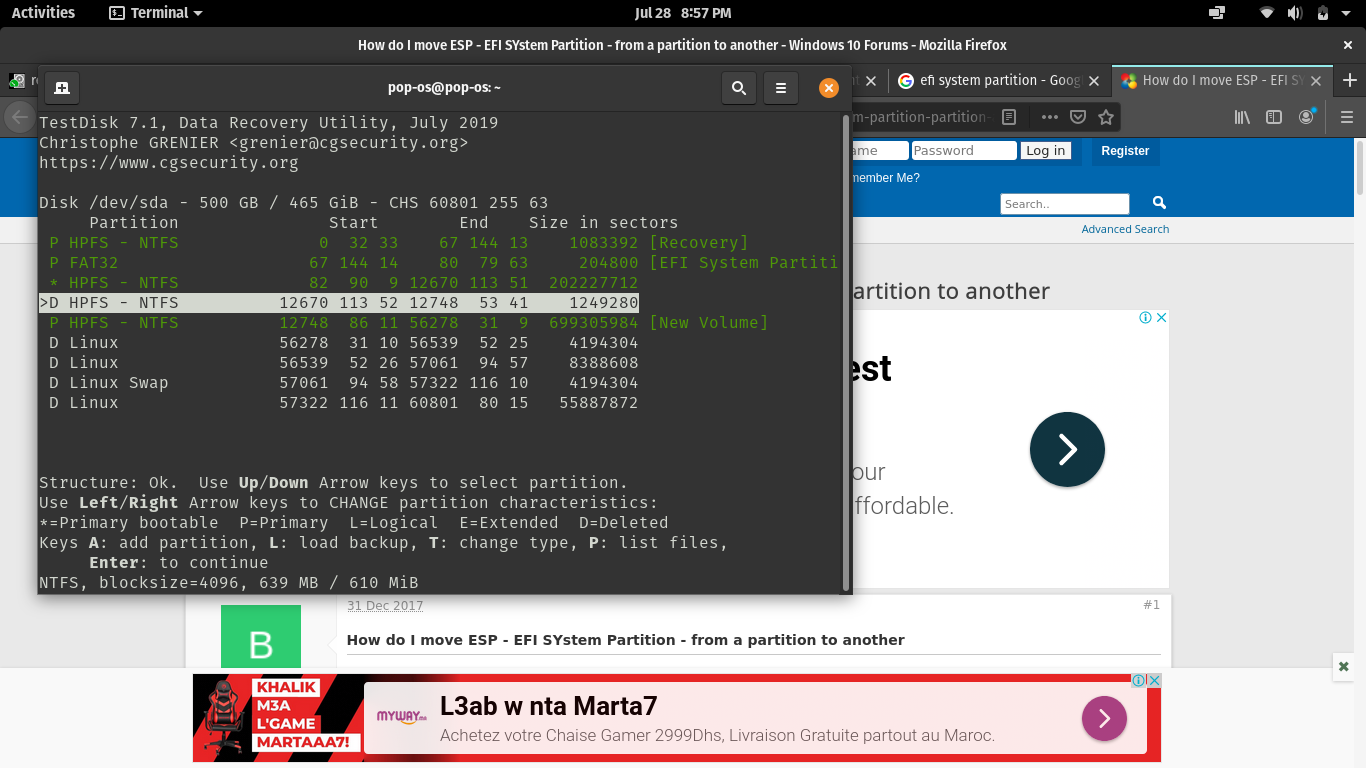Click the Linux Swap partition row
The width and height of the screenshot is (1366, 768).
344,383
